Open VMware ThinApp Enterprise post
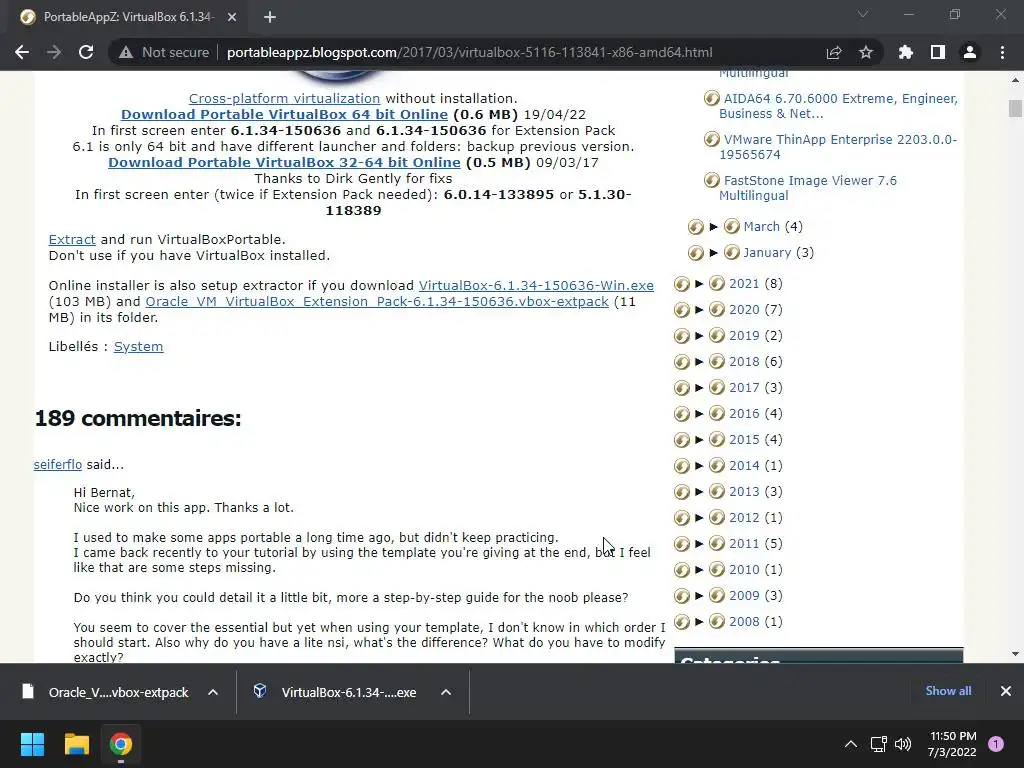 (839, 147)
